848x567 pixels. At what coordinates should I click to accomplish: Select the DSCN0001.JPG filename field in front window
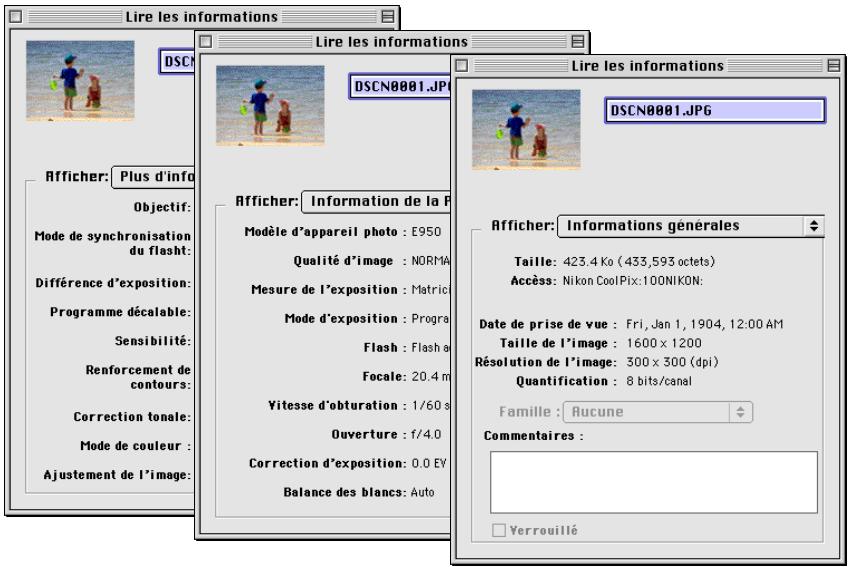tap(715, 111)
